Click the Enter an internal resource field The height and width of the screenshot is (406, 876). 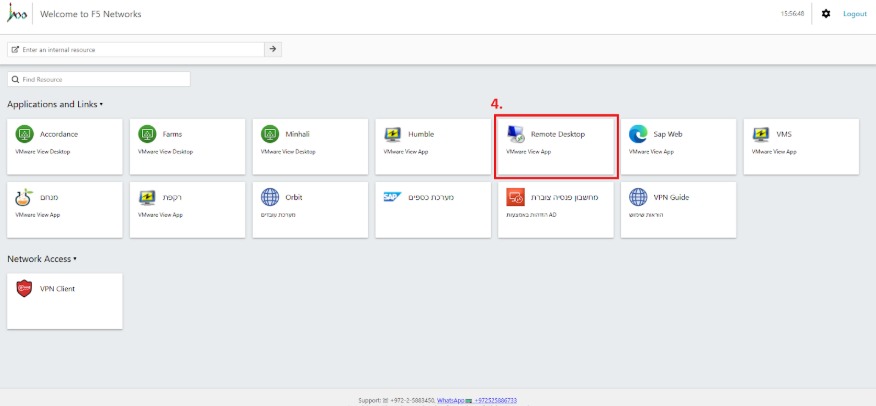[x=138, y=49]
